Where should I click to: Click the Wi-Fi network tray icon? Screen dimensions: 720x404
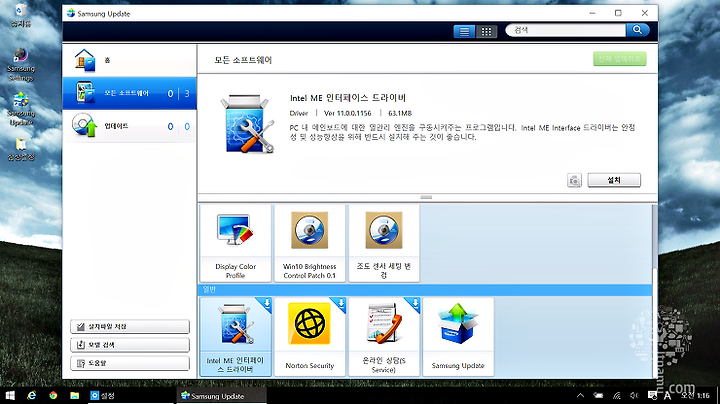(616, 395)
